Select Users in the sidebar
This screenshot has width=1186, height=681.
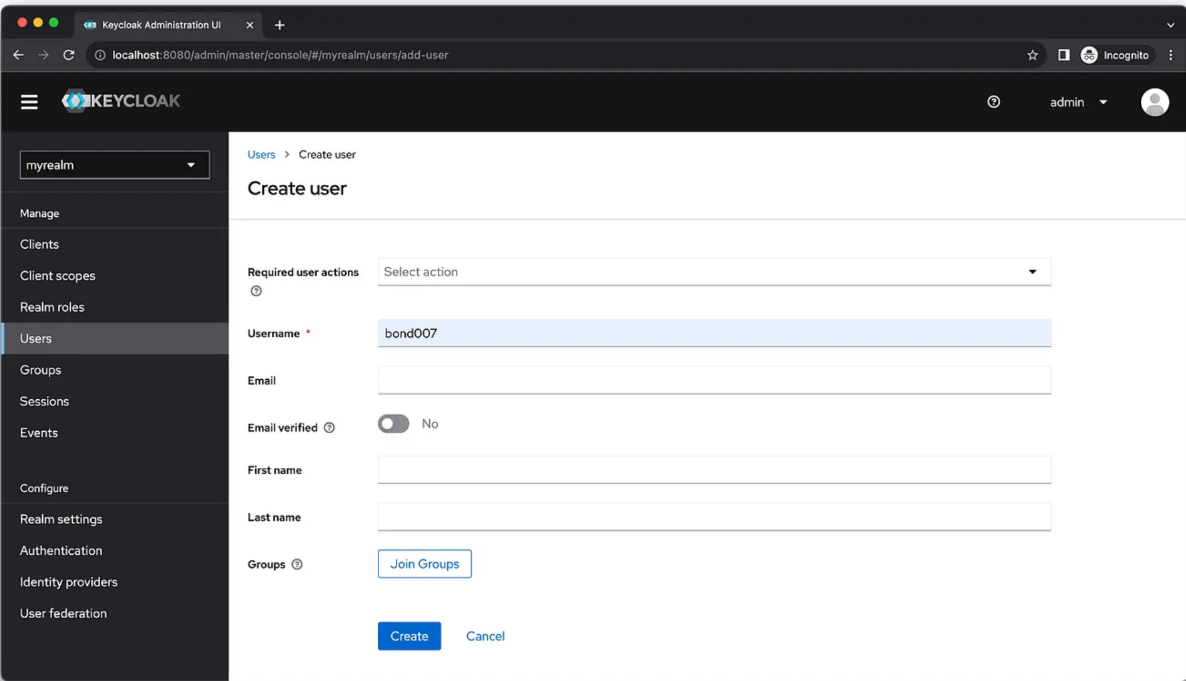114,338
